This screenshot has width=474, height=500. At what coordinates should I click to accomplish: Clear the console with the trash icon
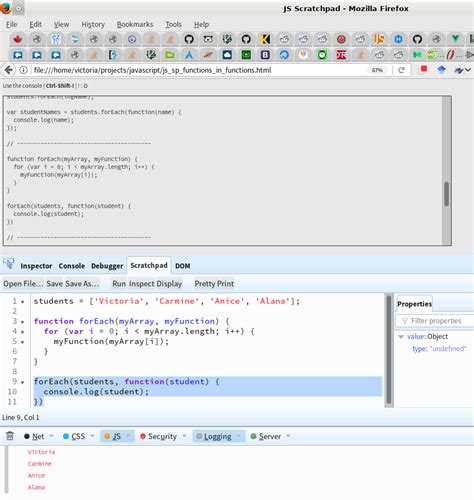(10, 436)
